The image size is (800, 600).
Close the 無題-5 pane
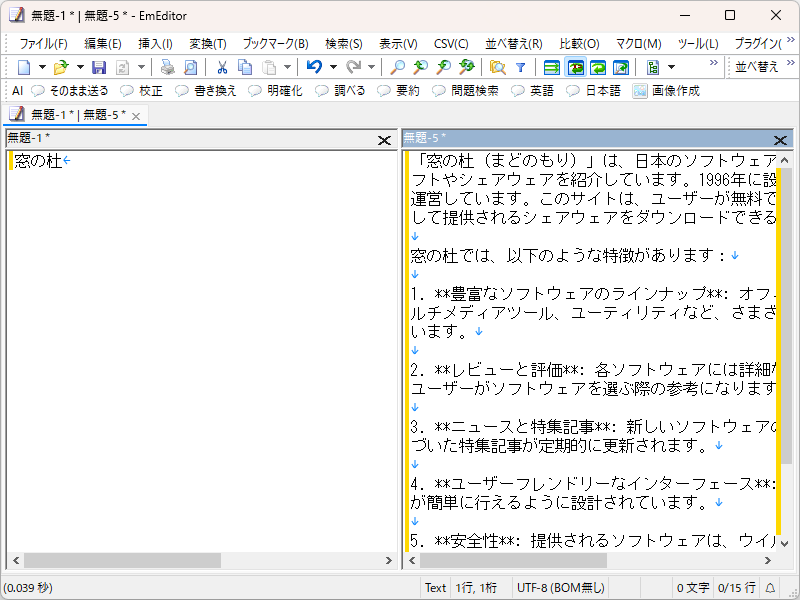point(780,140)
